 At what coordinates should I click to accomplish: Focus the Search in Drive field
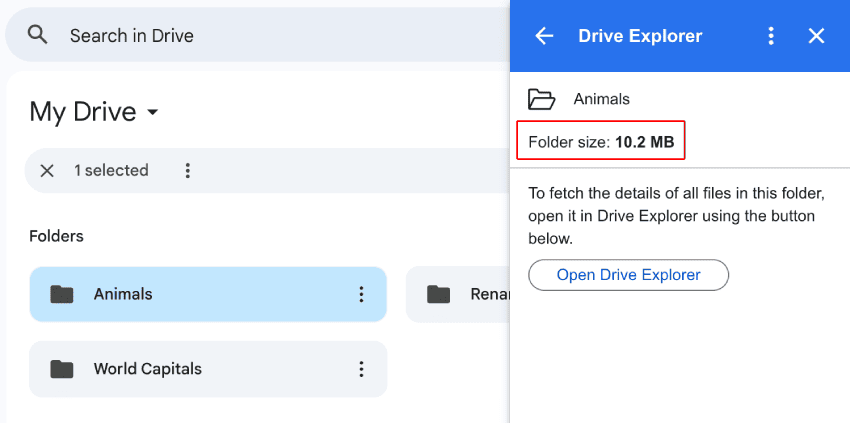coord(257,35)
